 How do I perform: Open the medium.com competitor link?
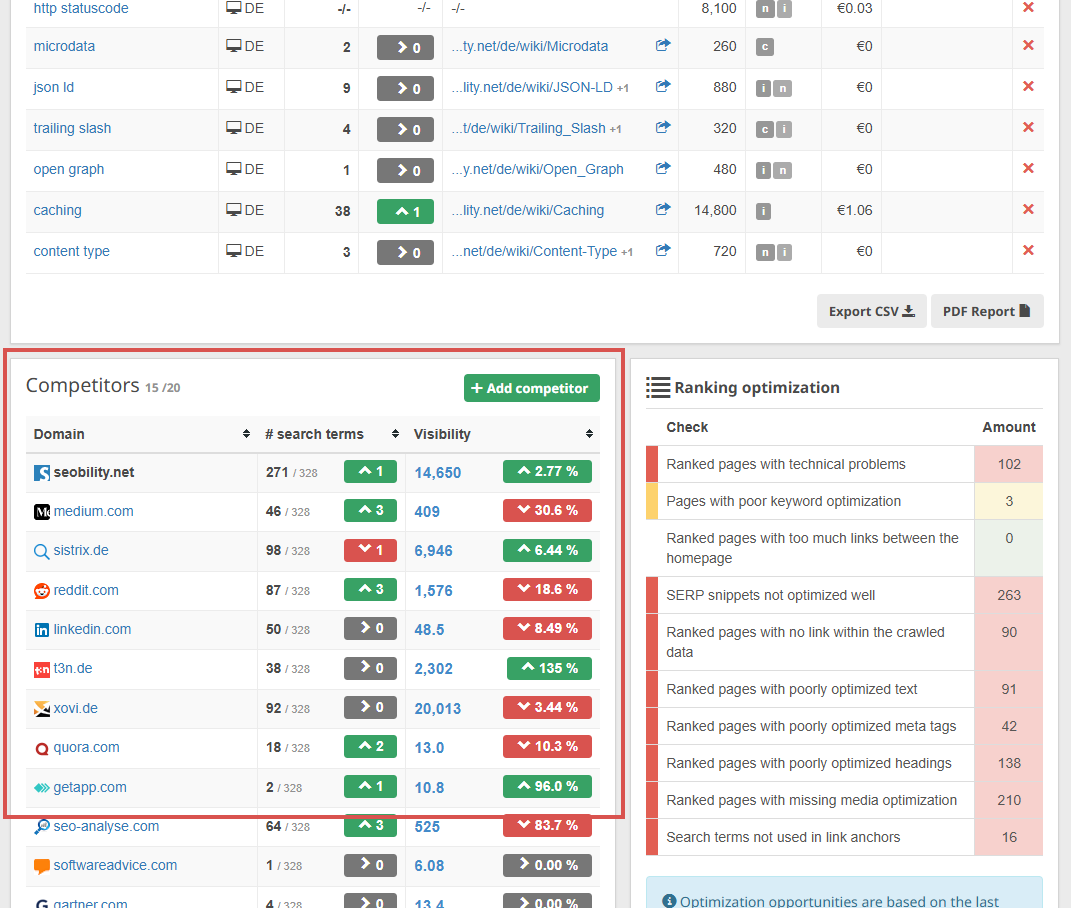point(94,511)
